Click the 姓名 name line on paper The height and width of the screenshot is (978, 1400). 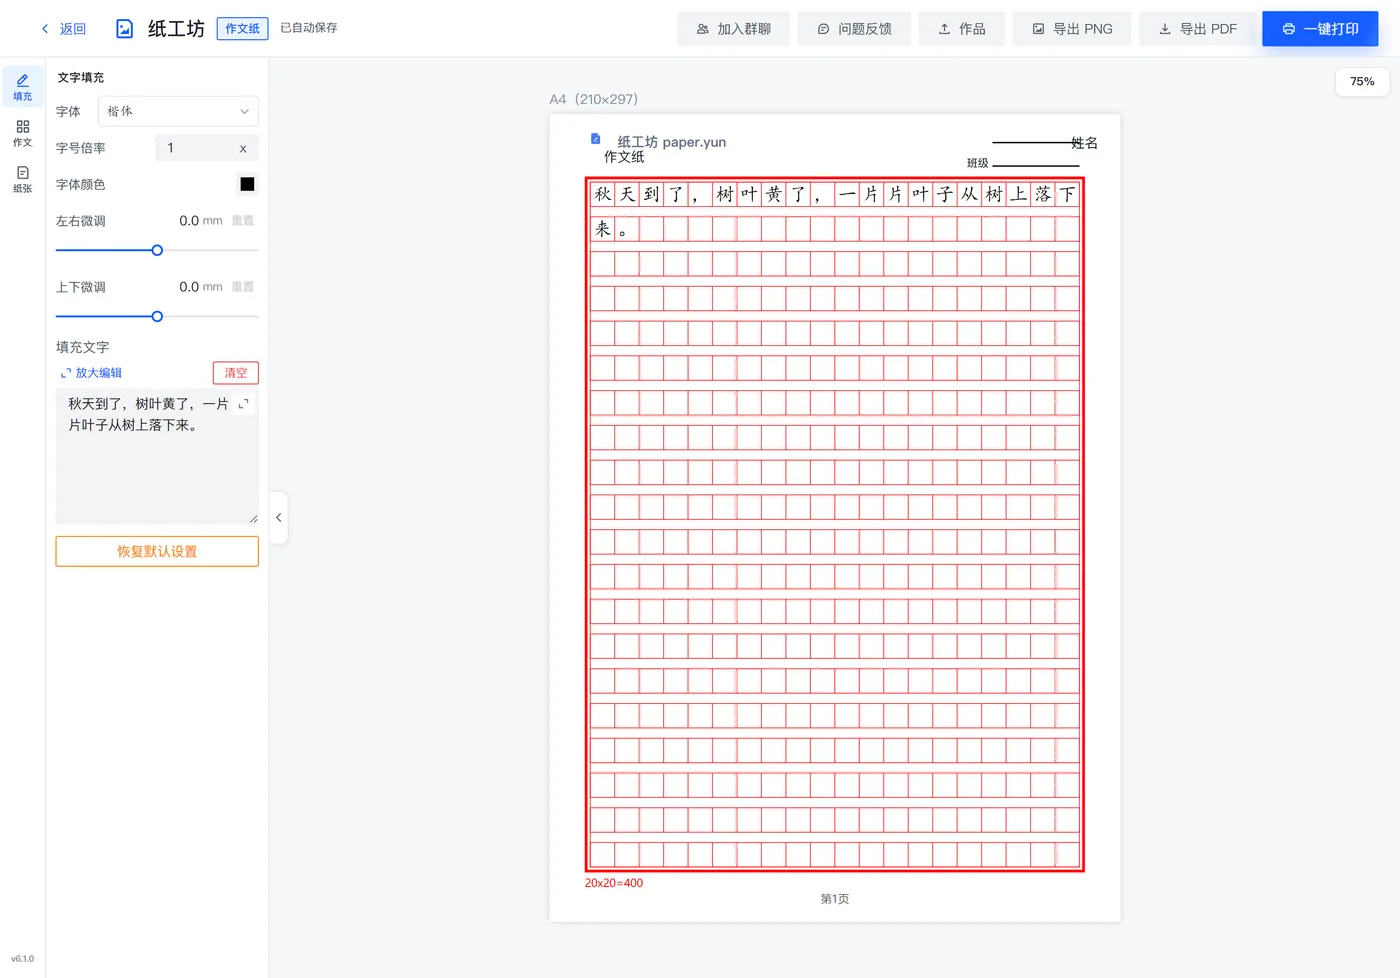(x=1045, y=143)
